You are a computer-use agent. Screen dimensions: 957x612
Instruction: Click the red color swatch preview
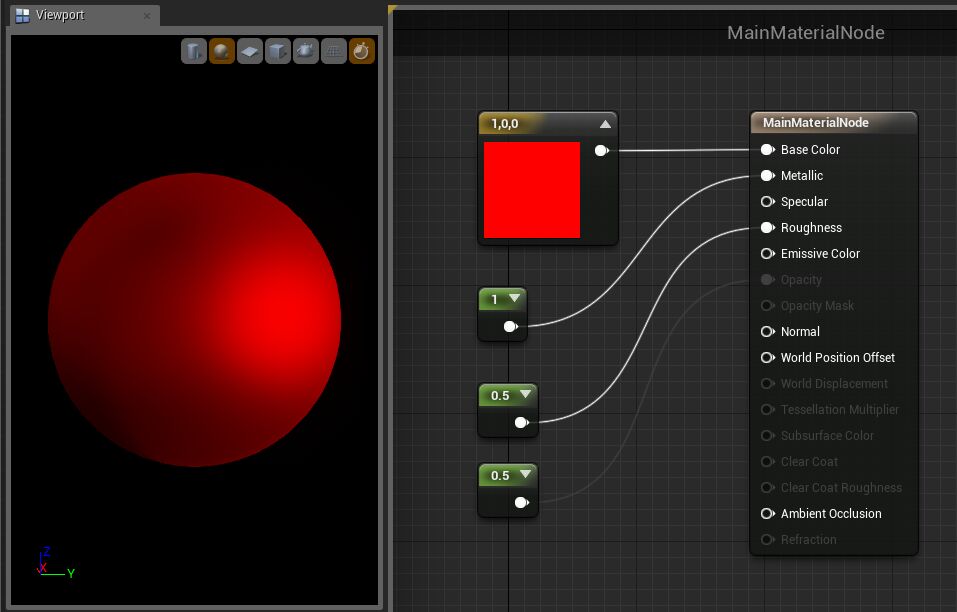tap(532, 190)
